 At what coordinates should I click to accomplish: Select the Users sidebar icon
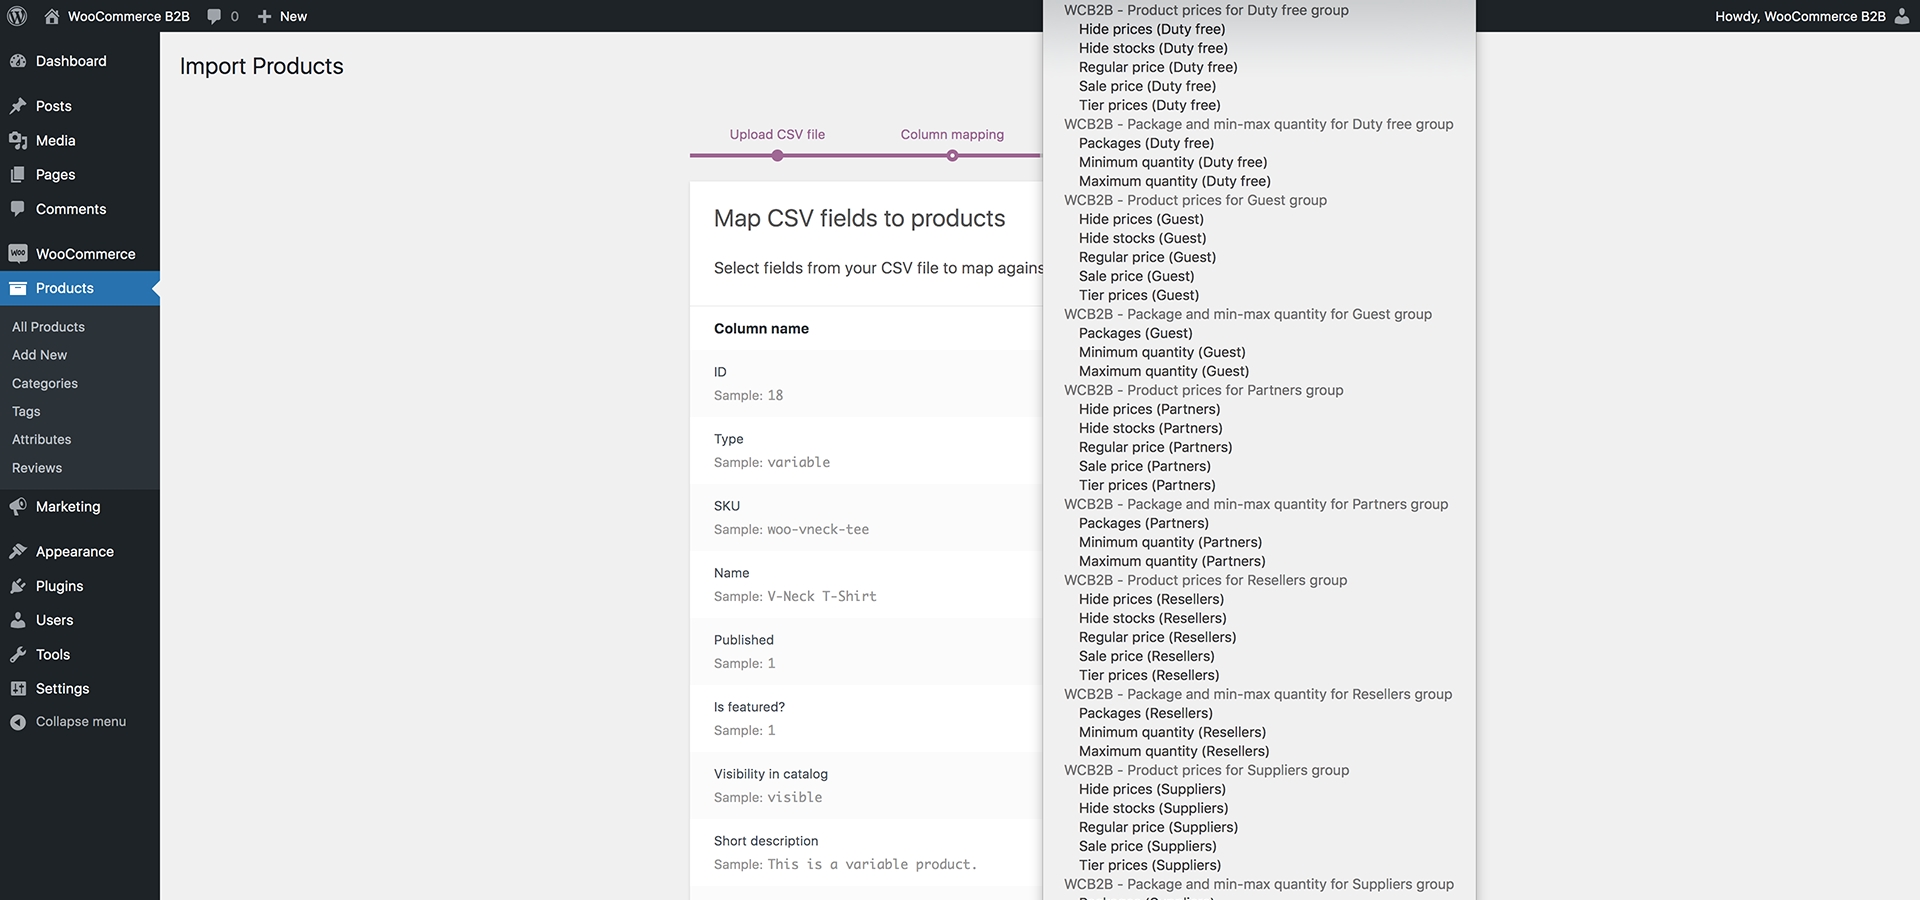click(20, 620)
